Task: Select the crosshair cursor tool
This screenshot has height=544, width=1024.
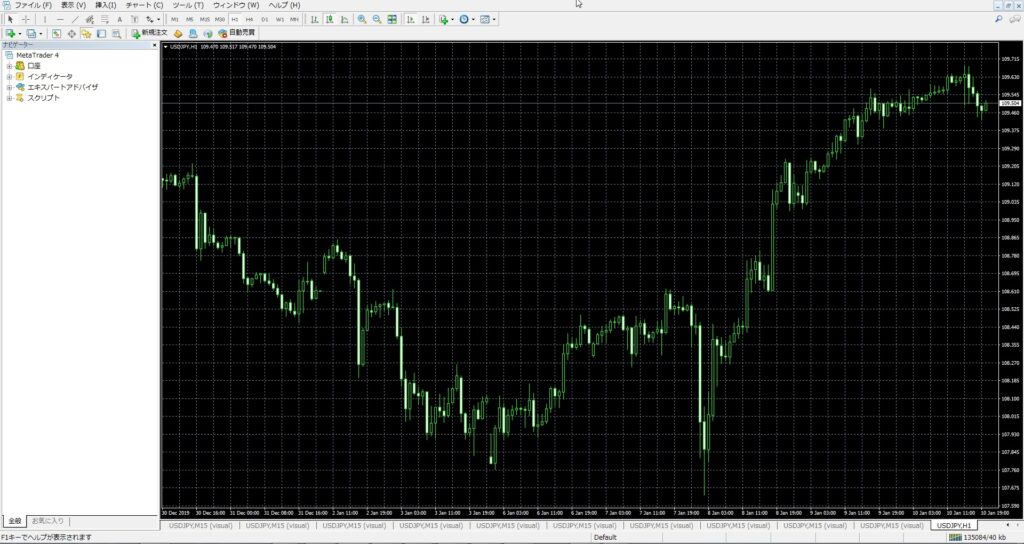Action: (25, 20)
